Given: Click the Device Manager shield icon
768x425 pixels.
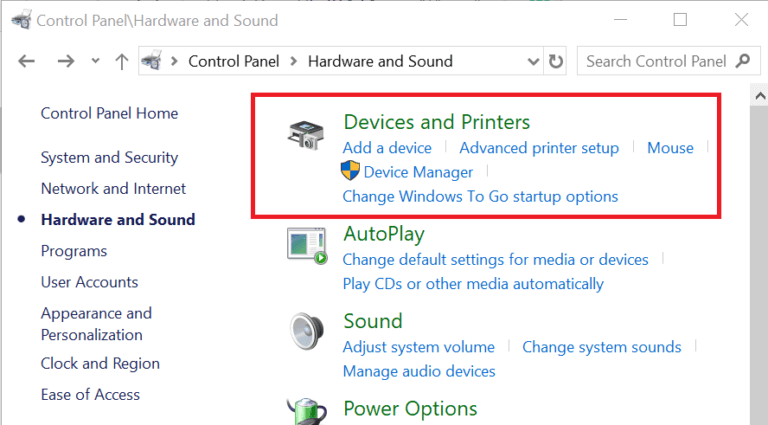Looking at the screenshot, I should (x=351, y=172).
